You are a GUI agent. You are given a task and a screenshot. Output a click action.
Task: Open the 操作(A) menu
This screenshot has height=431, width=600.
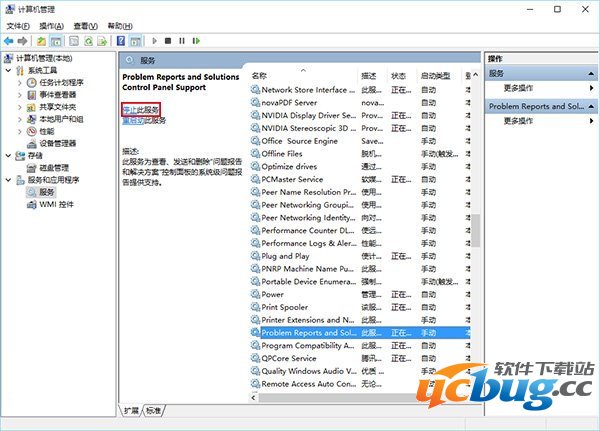coord(55,25)
